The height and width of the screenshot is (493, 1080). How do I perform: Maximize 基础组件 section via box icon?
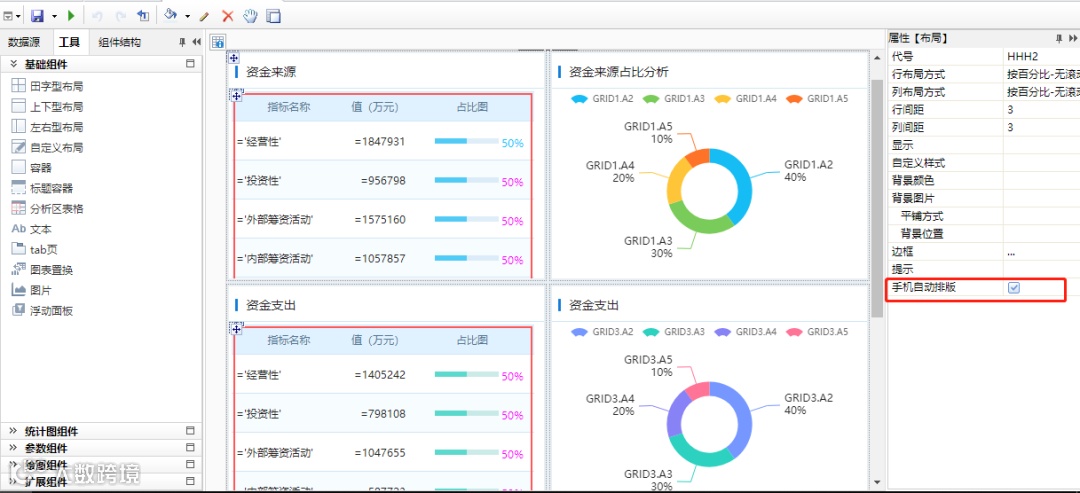tap(191, 64)
